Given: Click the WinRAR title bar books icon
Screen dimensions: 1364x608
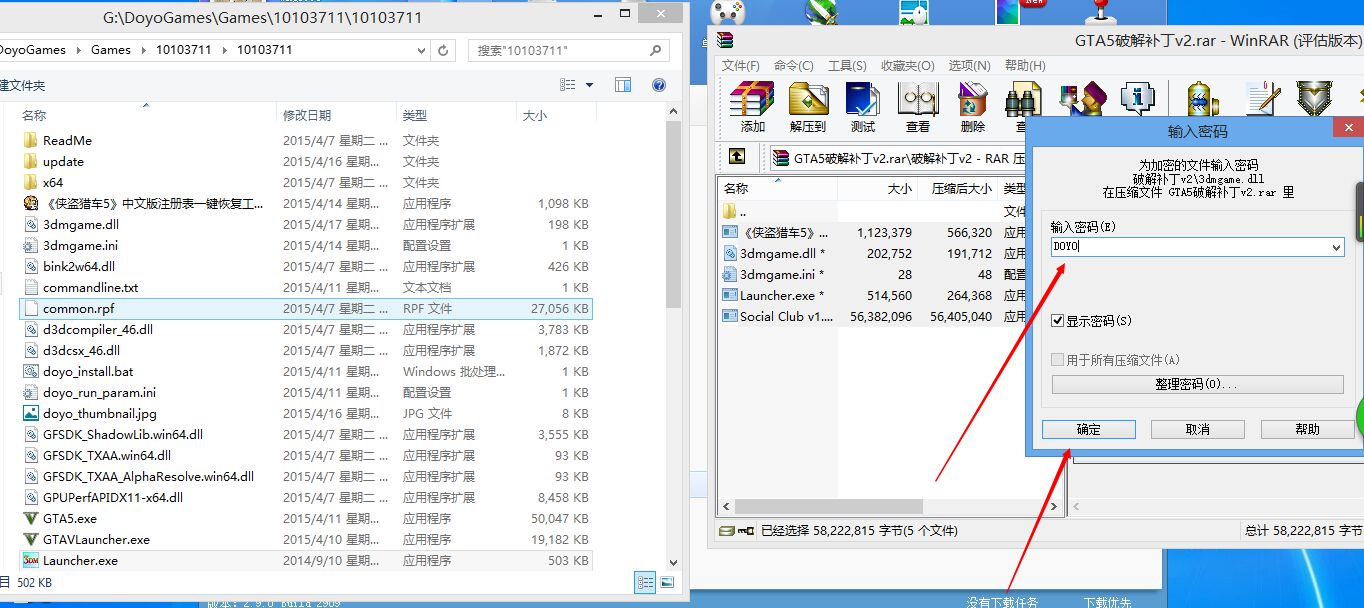Looking at the screenshot, I should (x=724, y=41).
